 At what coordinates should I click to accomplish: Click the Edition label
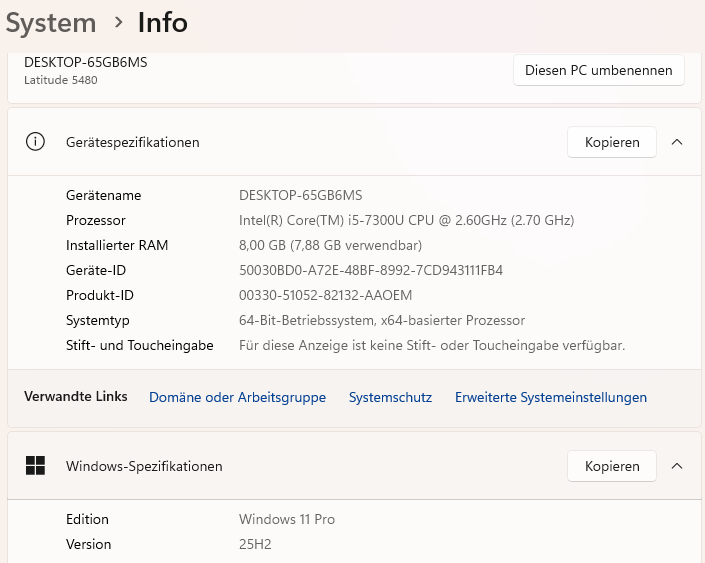[87, 519]
